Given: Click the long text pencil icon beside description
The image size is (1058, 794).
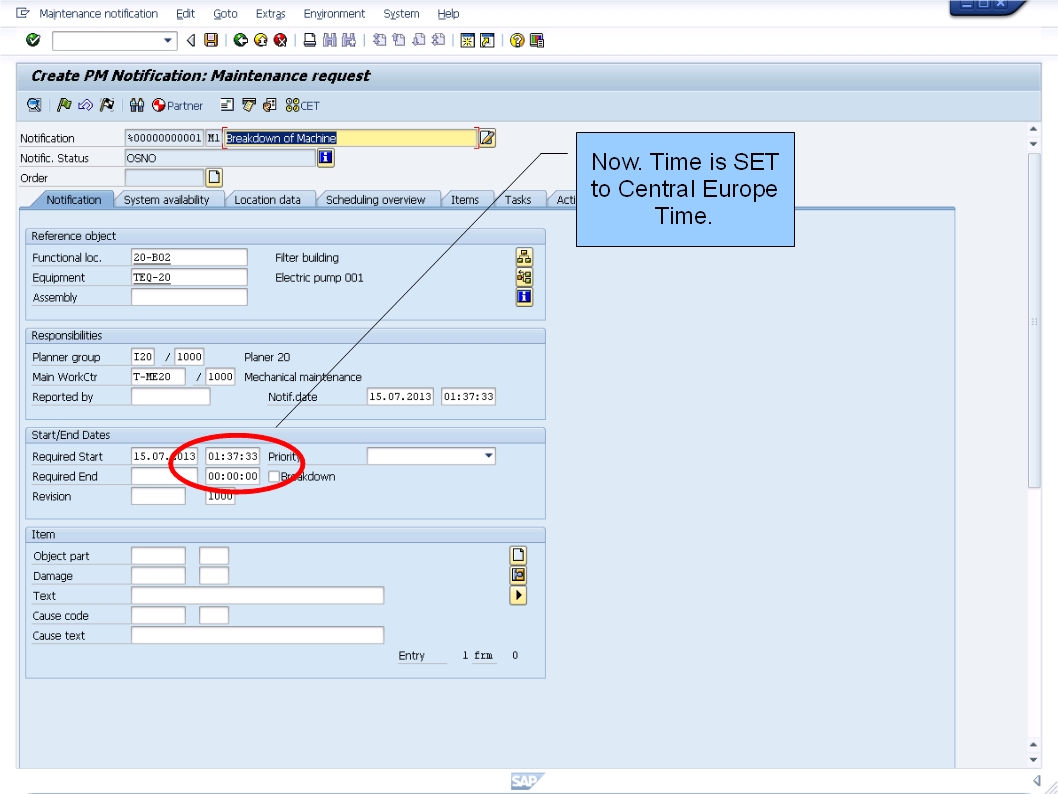Looking at the screenshot, I should click(x=487, y=138).
